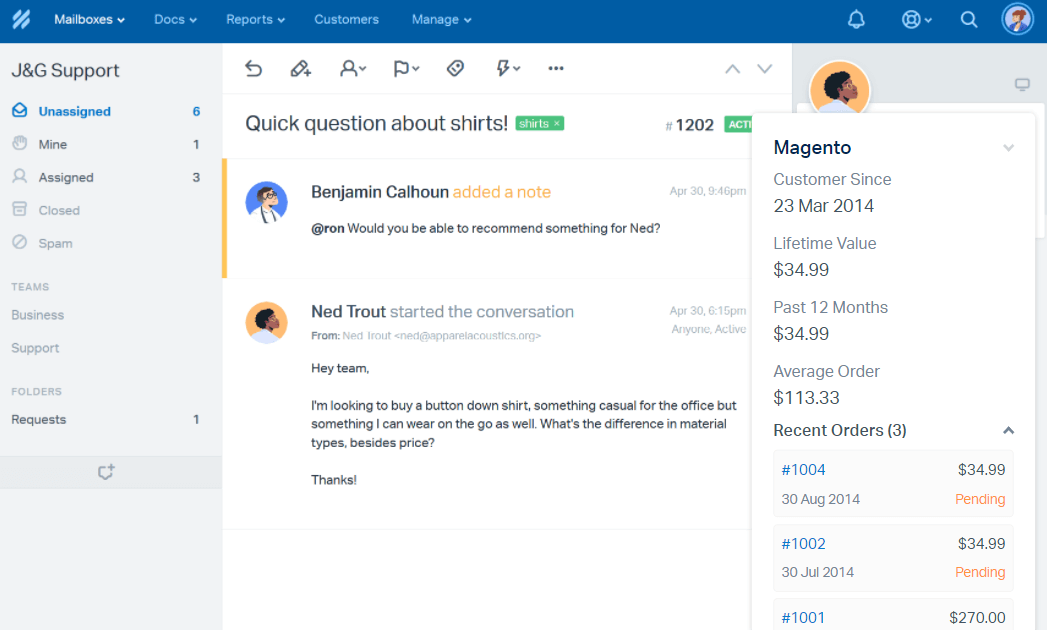Go to the previous conversation arrow
This screenshot has width=1047, height=630.
tap(732, 69)
